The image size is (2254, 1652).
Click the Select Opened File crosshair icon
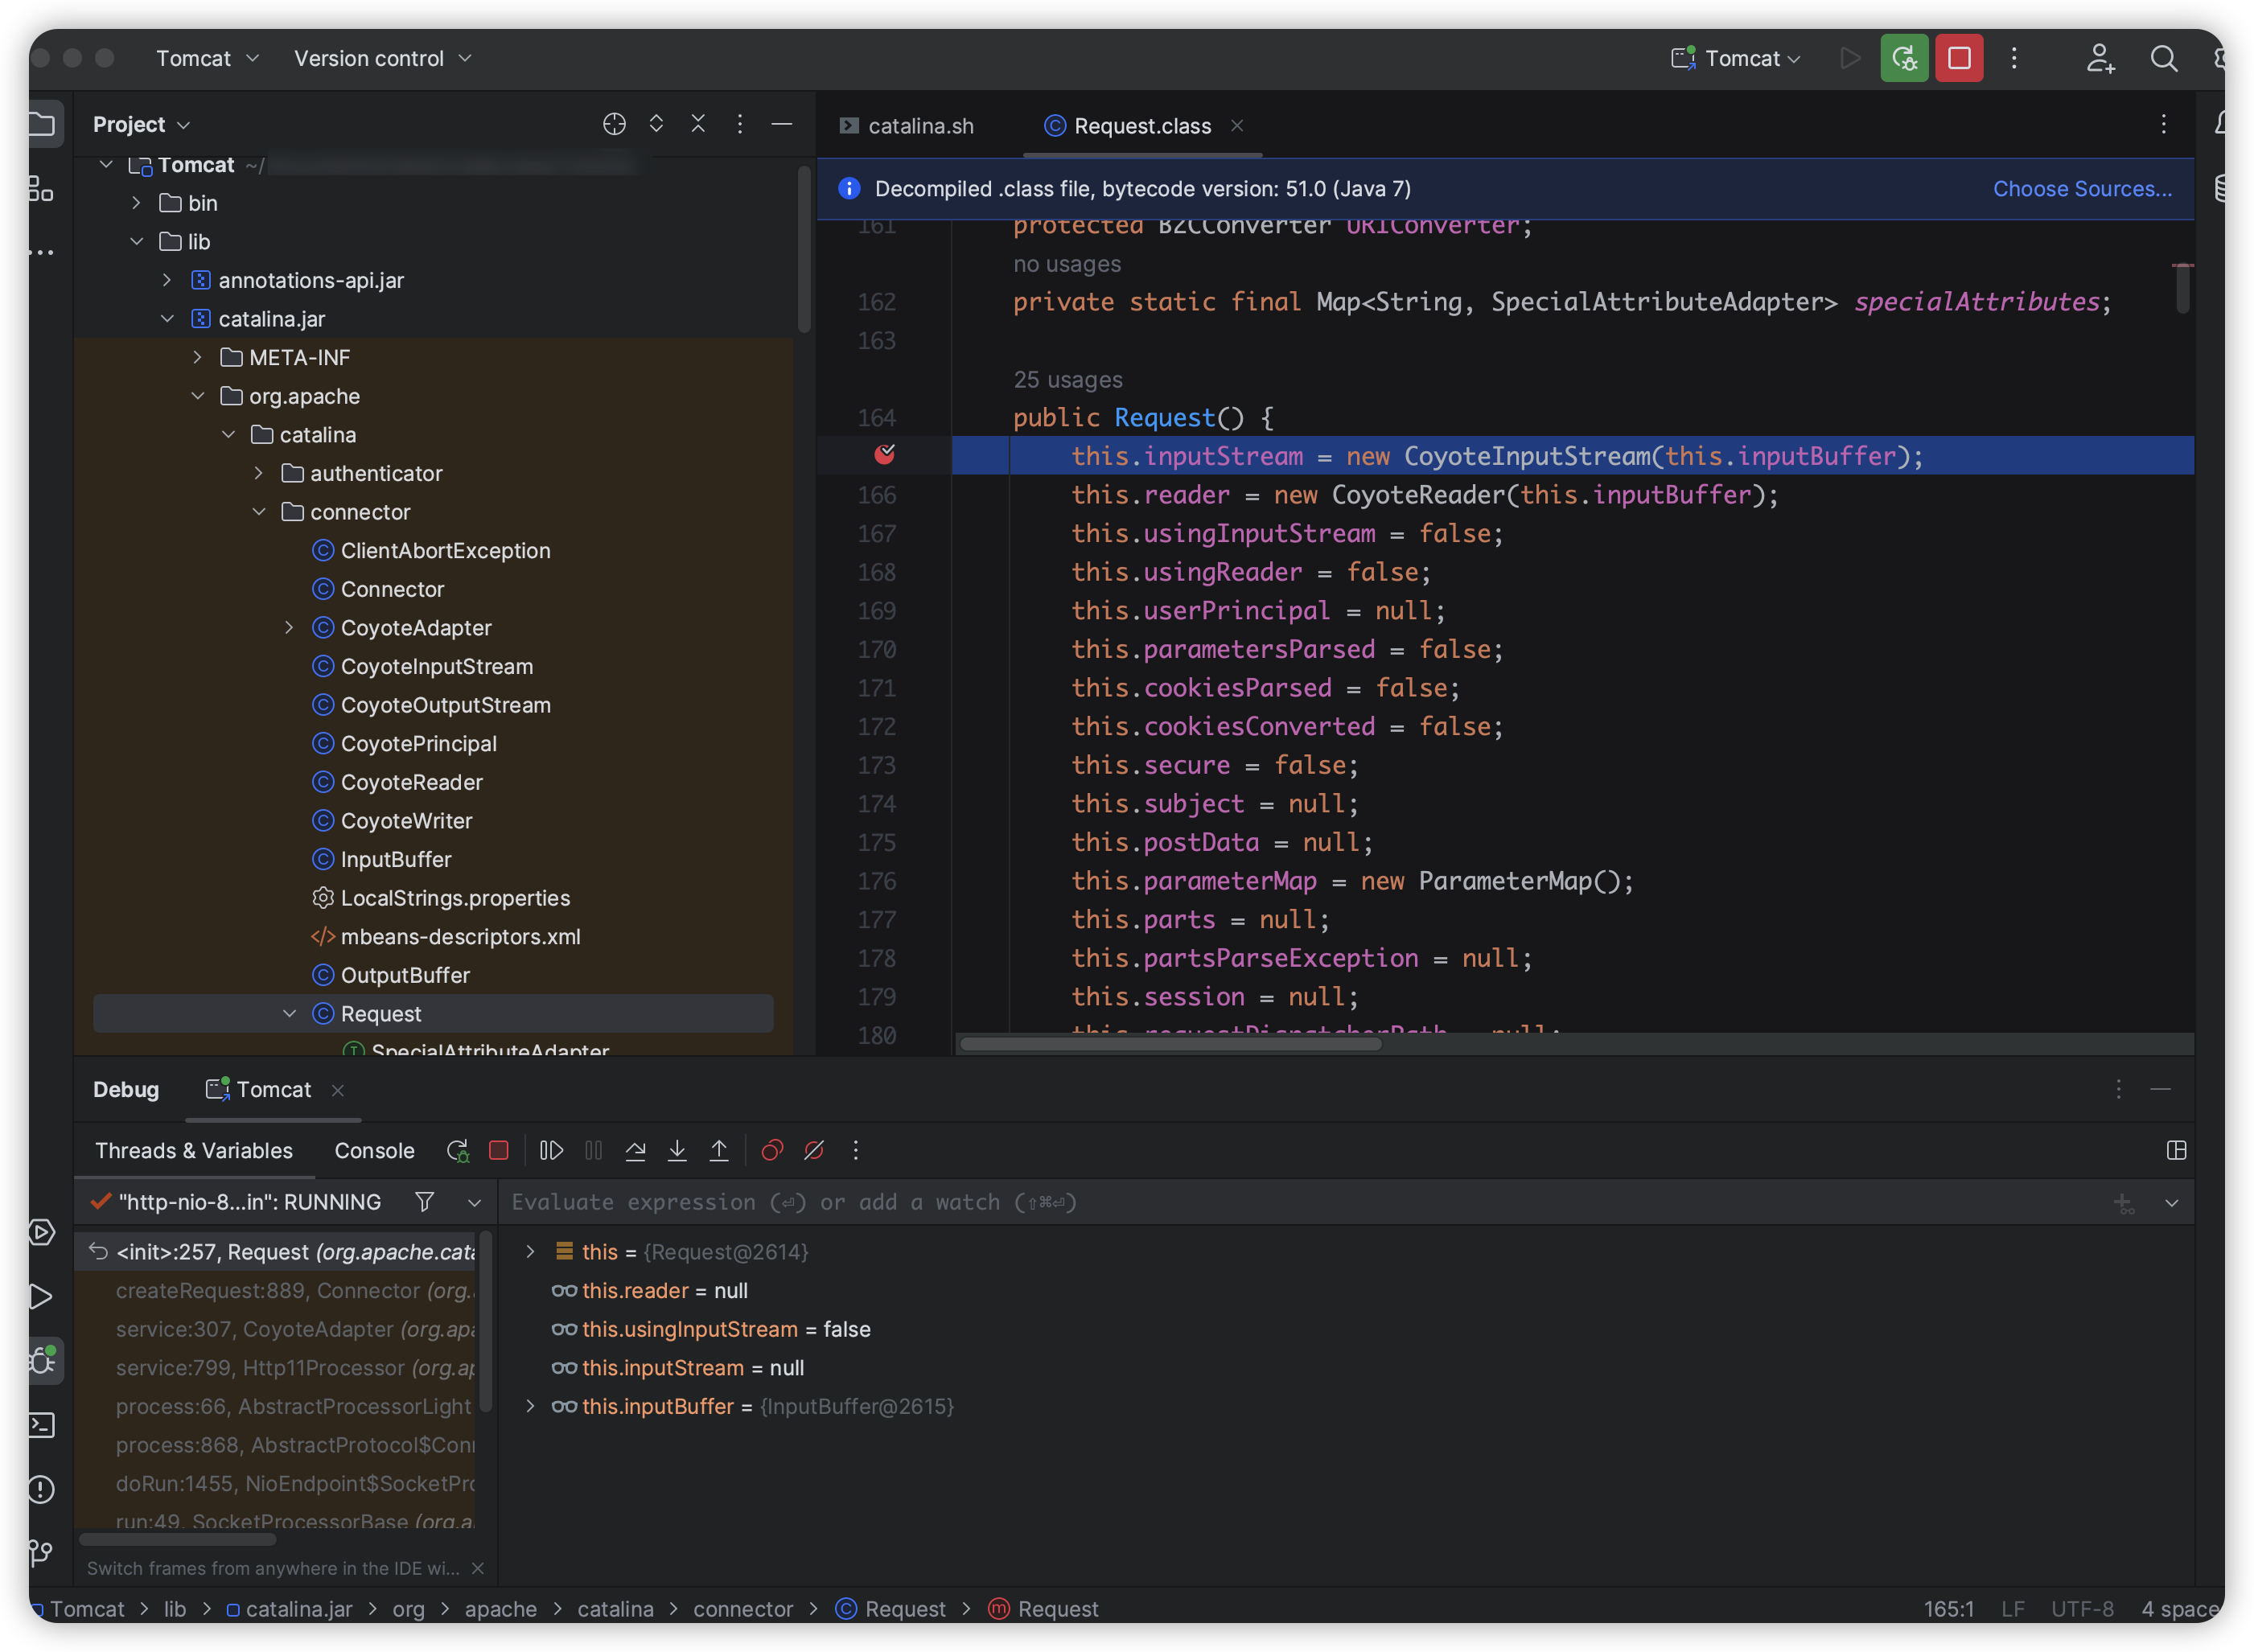click(x=614, y=124)
